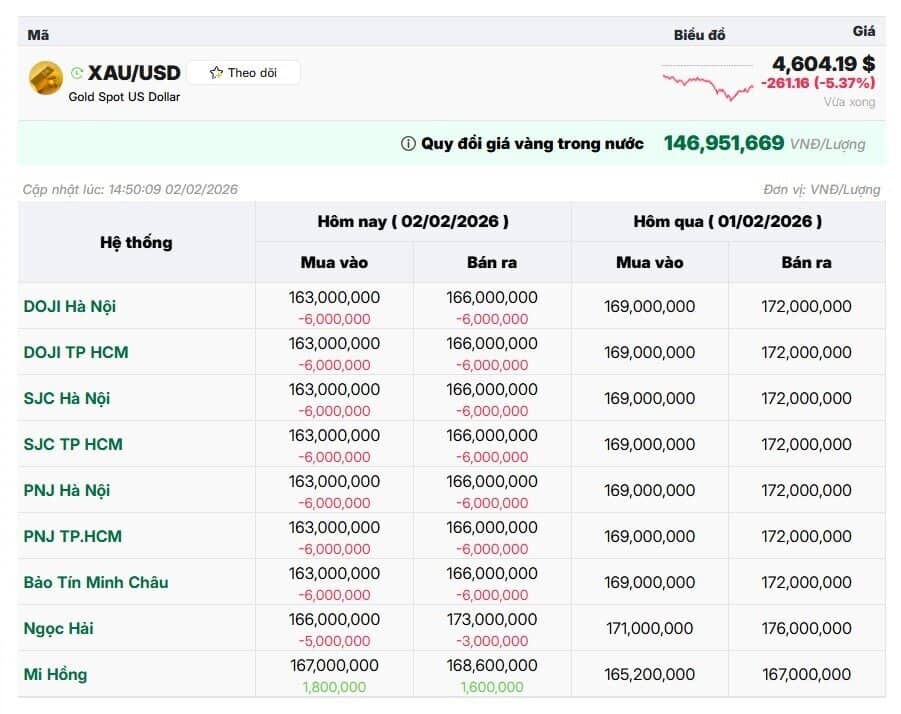
Task: Click the Biểu đồ column header
Action: (699, 35)
